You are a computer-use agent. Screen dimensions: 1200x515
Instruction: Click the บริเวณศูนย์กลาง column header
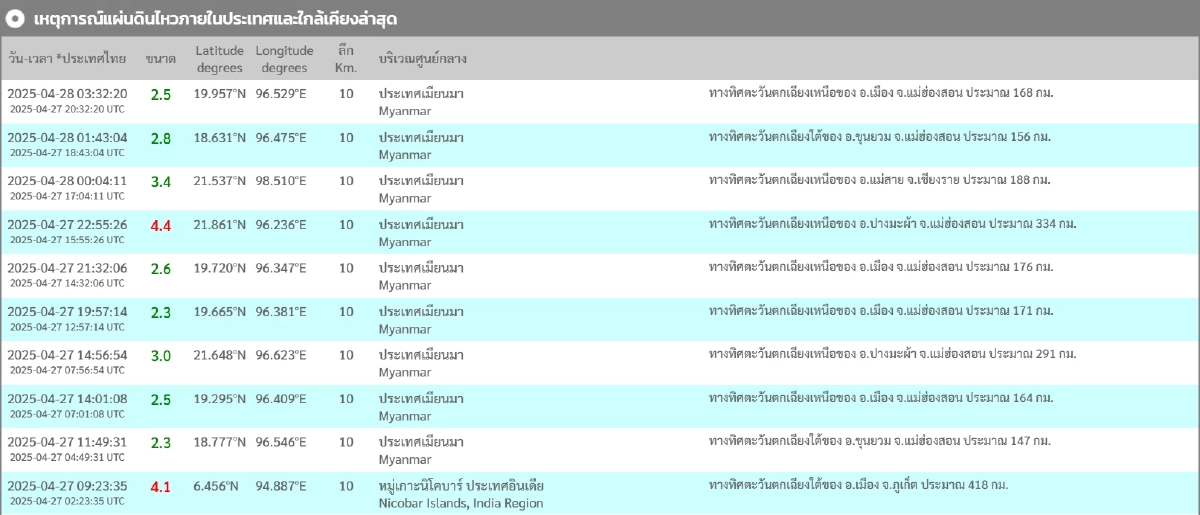[423, 59]
